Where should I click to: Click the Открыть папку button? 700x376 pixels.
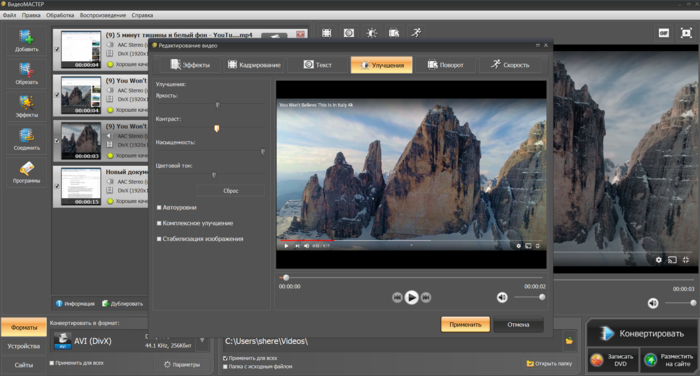click(549, 363)
